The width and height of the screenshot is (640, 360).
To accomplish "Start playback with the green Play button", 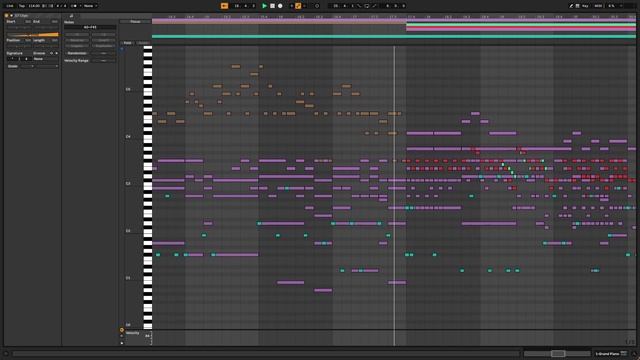I will 264,6.
